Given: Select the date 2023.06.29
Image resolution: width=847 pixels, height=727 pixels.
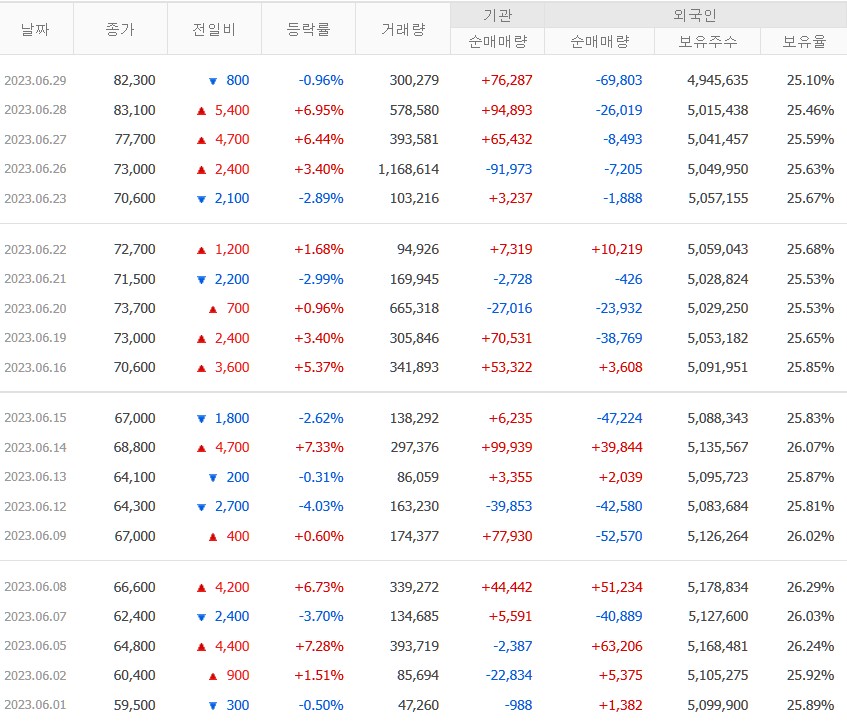Looking at the screenshot, I should [x=35, y=80].
